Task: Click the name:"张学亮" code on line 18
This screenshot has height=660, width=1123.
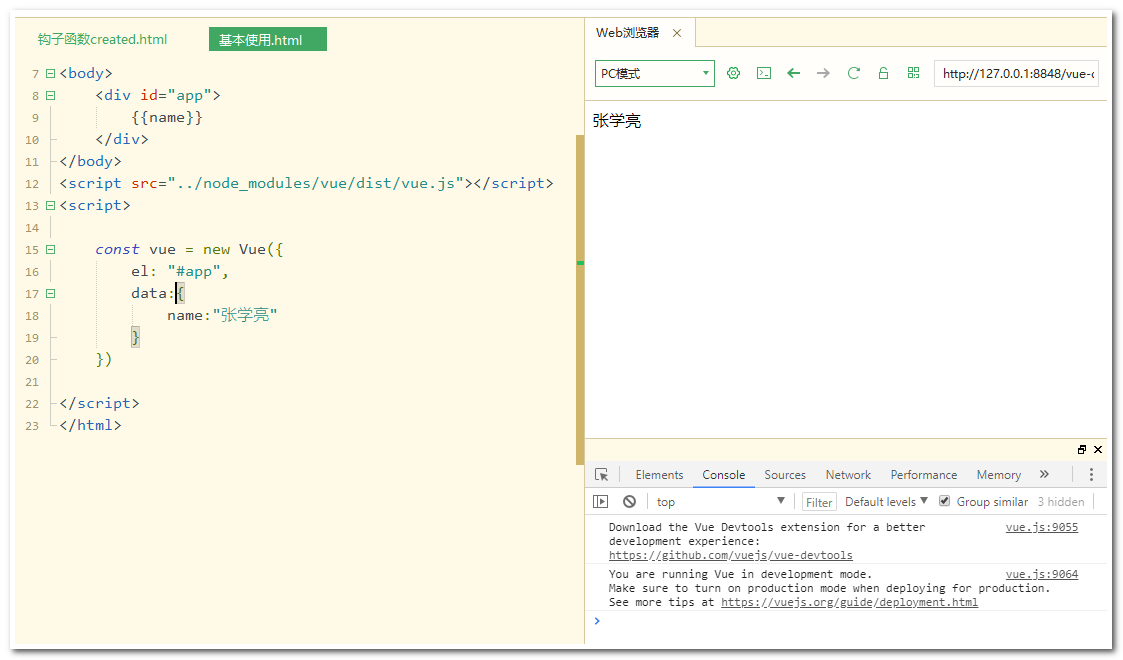Action: pyautogui.click(x=222, y=315)
